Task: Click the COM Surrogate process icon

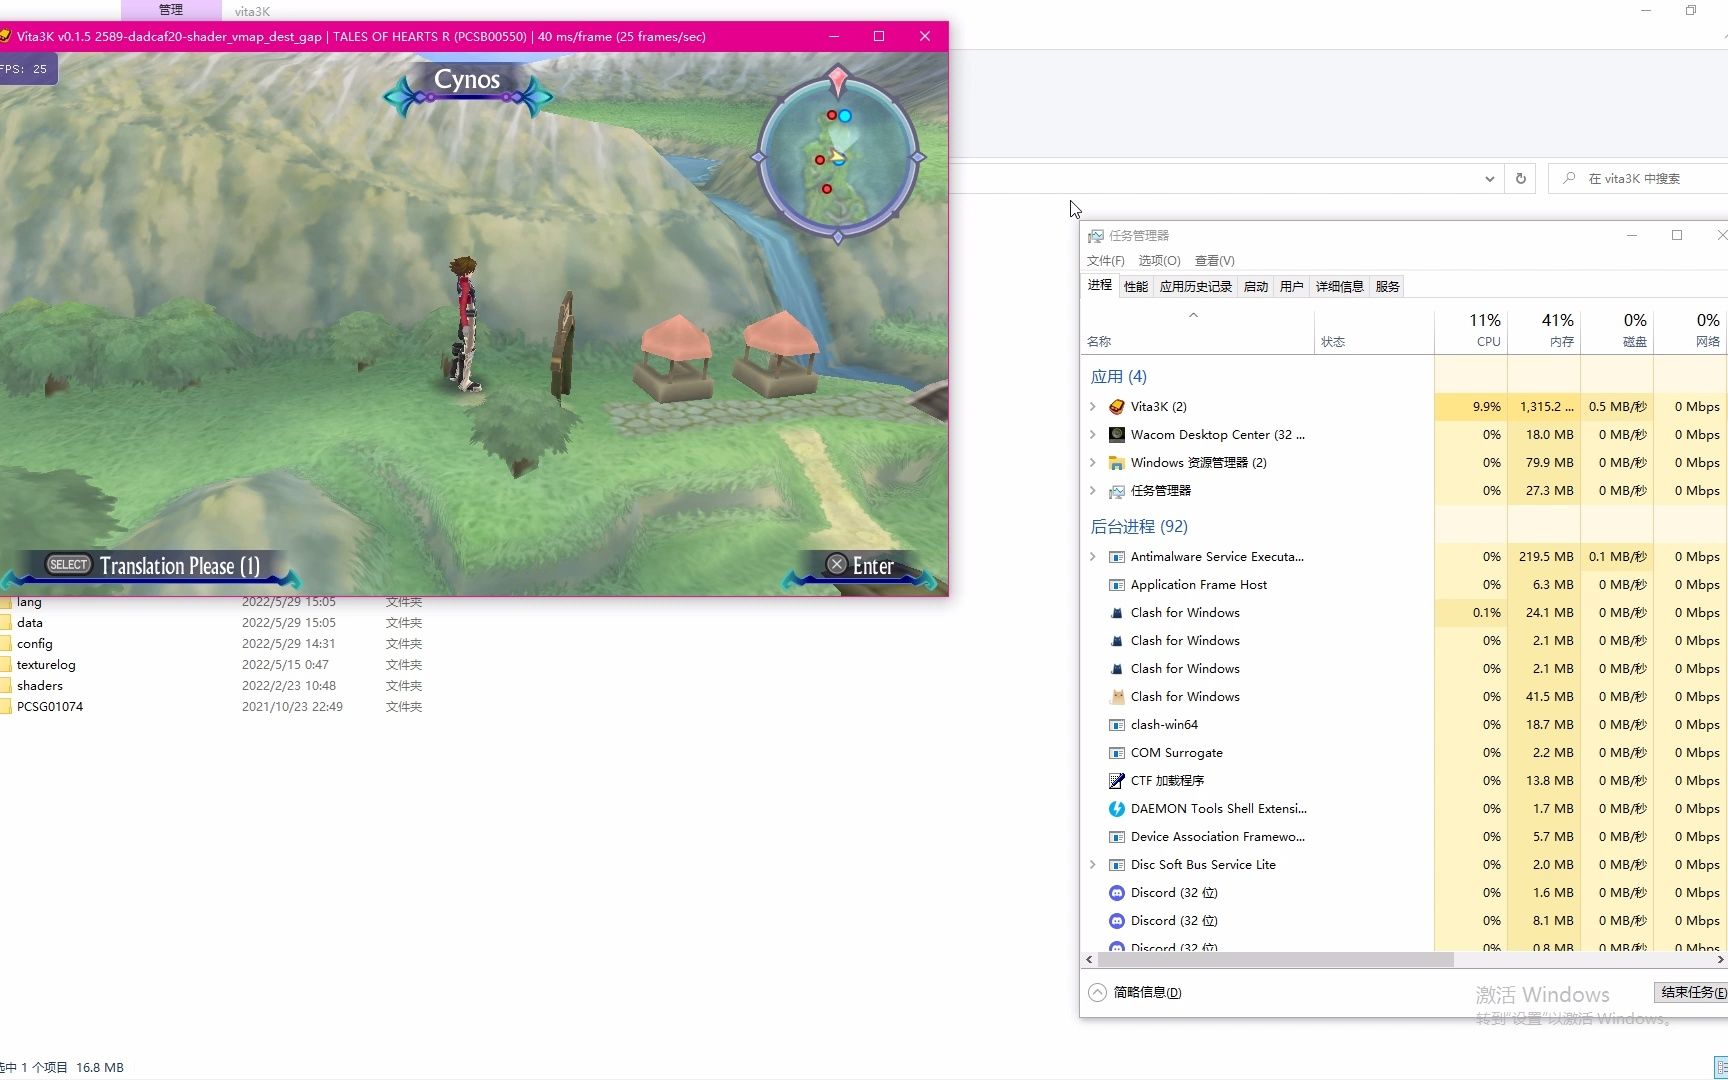Action: 1117,753
